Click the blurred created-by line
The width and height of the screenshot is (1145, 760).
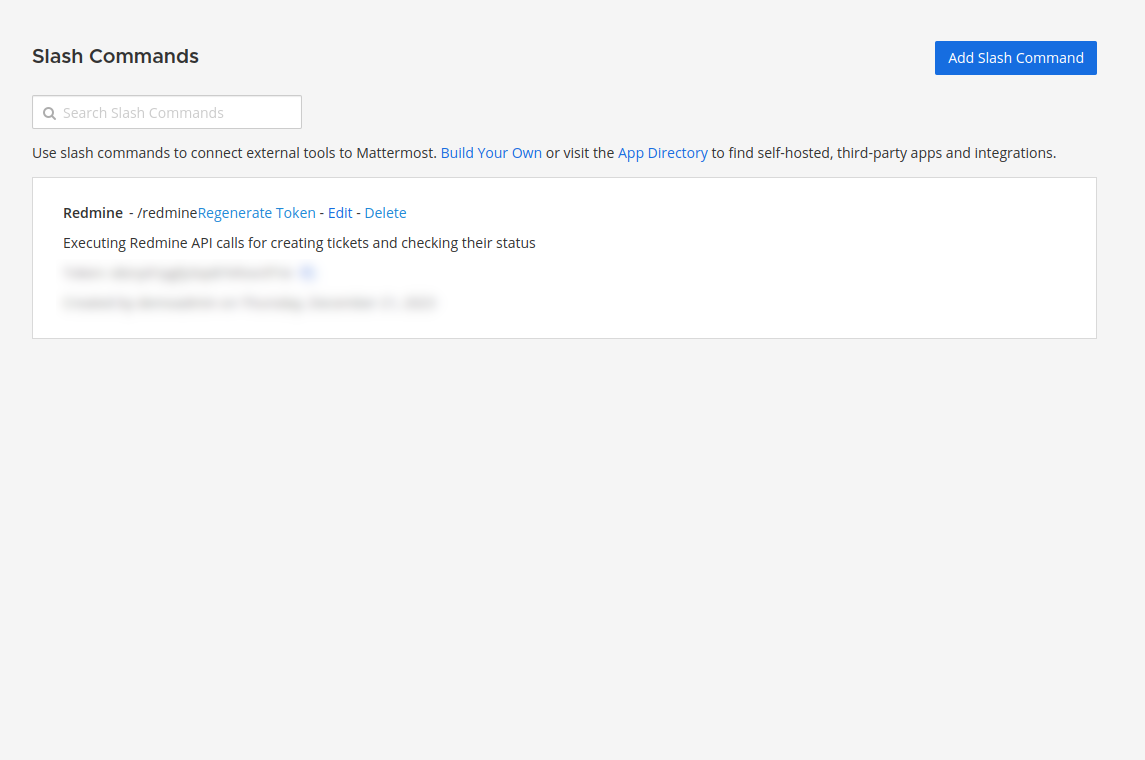point(249,302)
